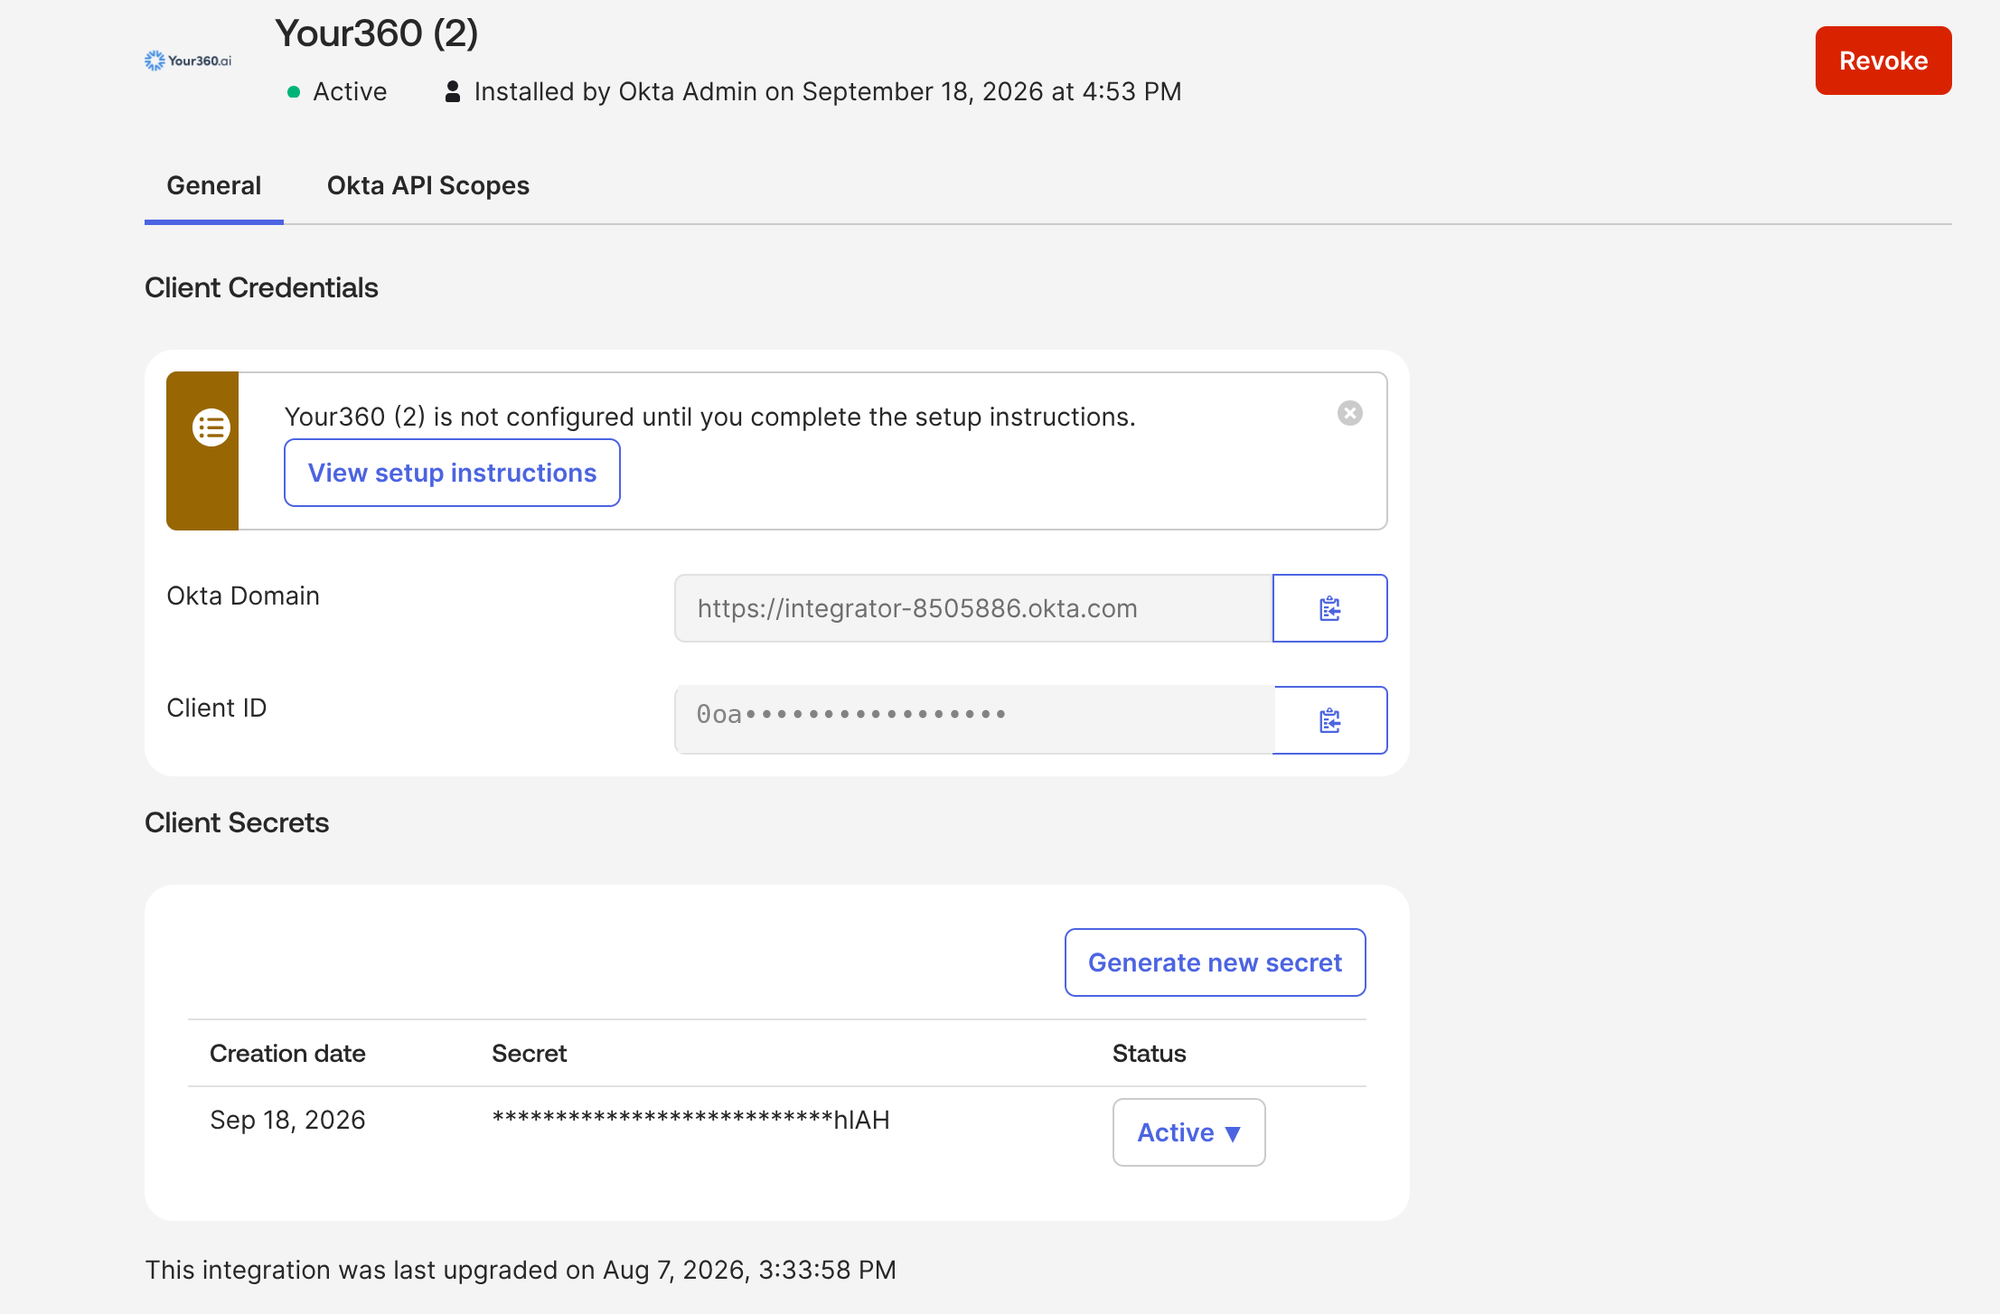Select the Sep 18, 2026 creation date cell

pyautogui.click(x=288, y=1120)
